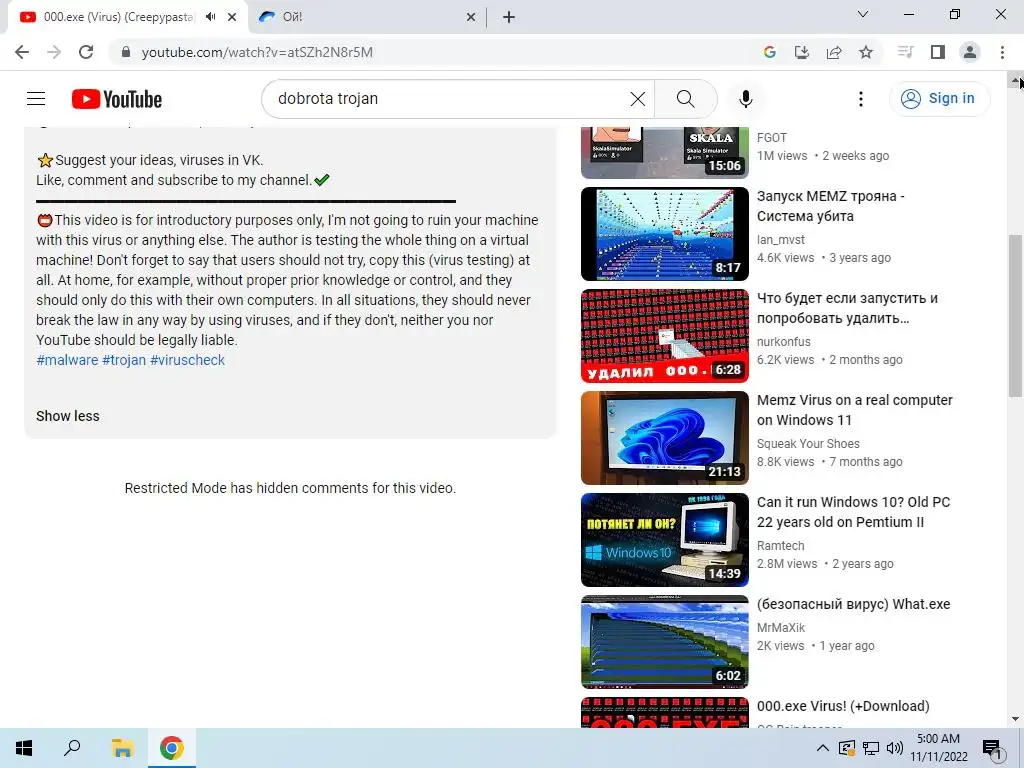Show hidden tray icons chevron

pyautogui.click(x=823, y=748)
